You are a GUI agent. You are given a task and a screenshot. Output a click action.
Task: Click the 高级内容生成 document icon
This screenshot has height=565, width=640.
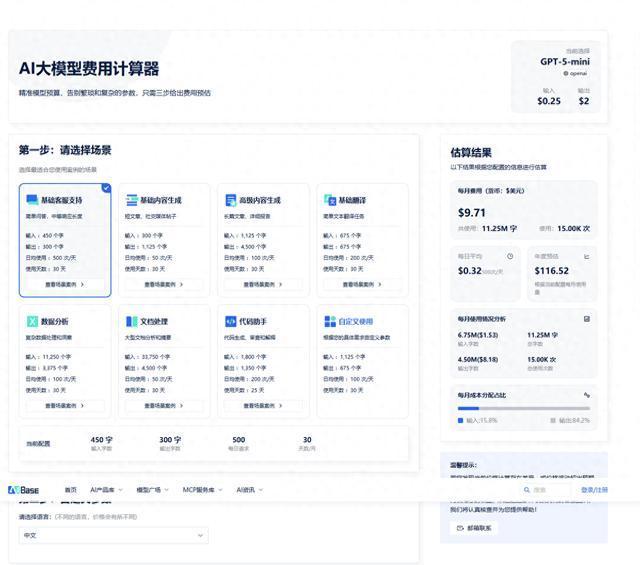(231, 200)
